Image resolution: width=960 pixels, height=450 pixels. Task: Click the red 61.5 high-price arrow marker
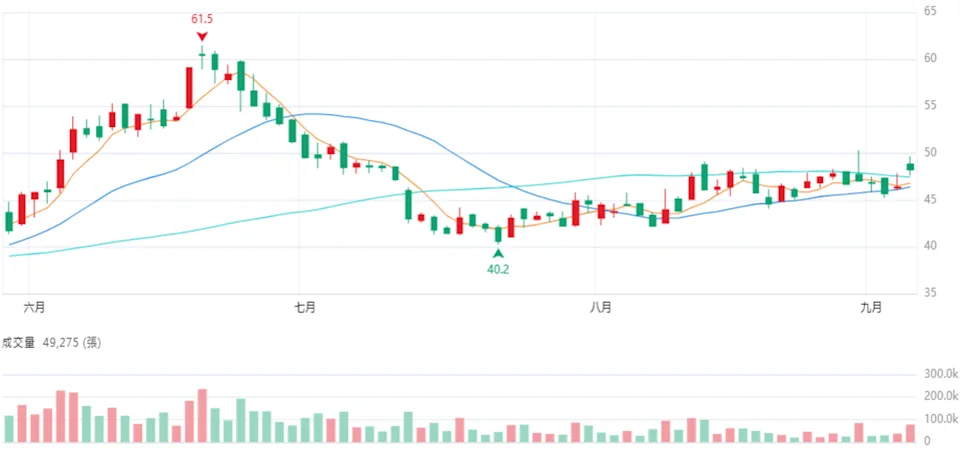click(202, 37)
